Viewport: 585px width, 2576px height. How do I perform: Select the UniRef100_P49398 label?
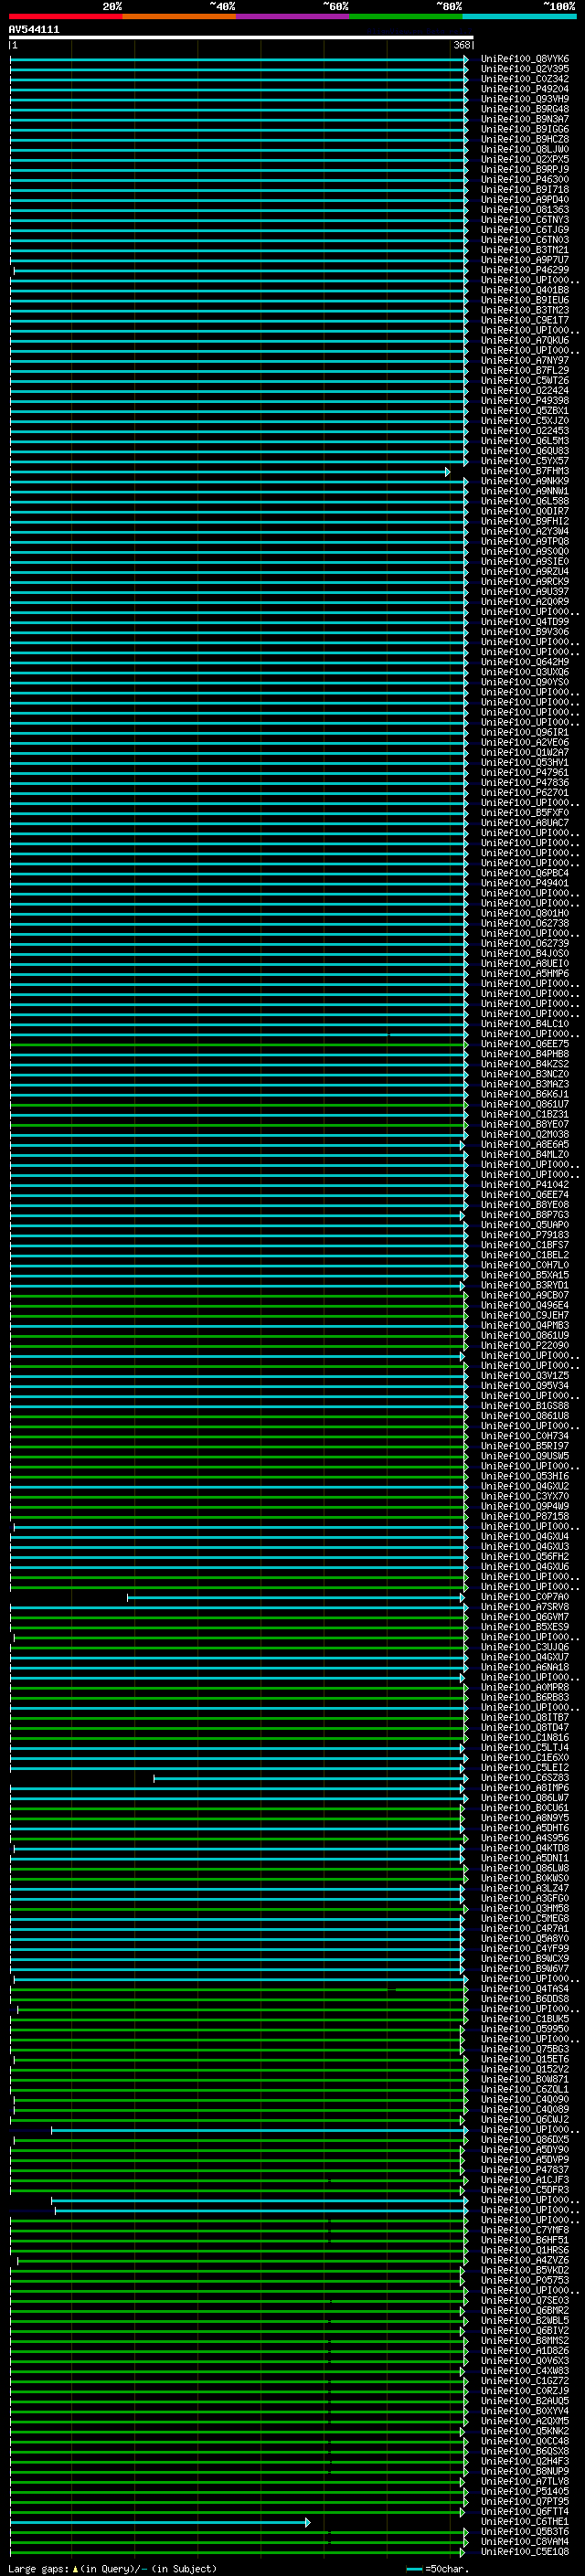pos(525,401)
